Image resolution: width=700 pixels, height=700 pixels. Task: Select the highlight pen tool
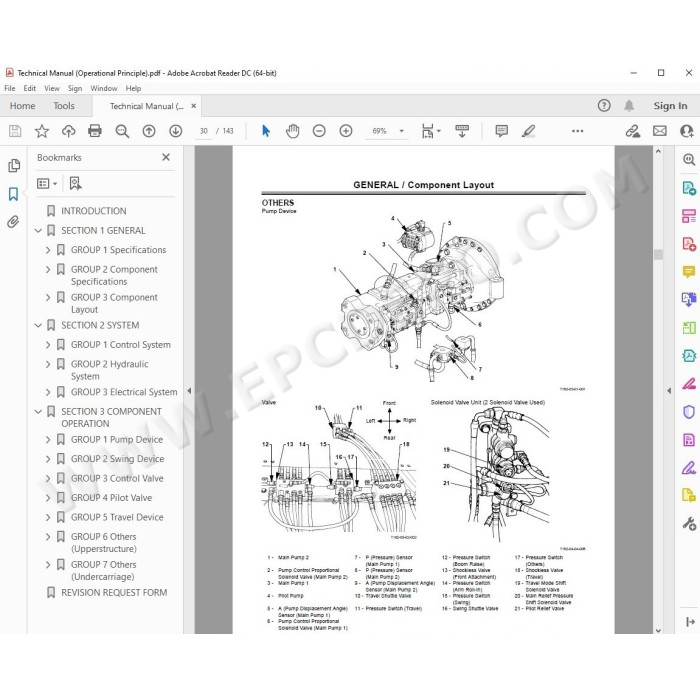coord(528,131)
